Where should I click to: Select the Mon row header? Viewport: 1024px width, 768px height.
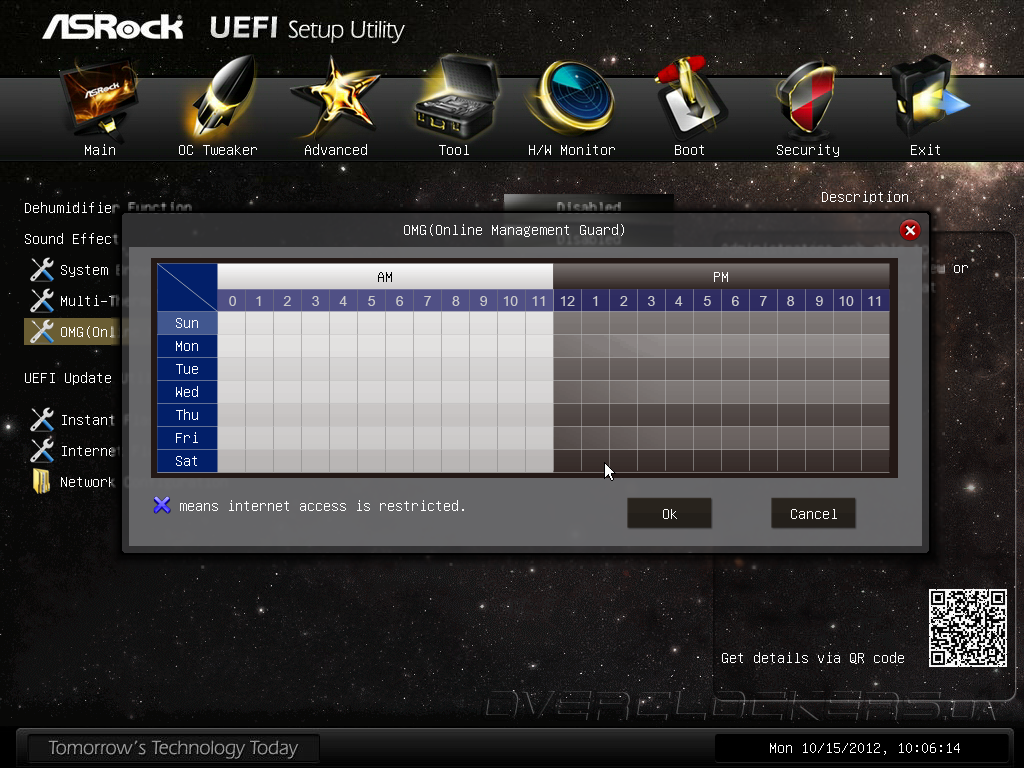click(x=187, y=346)
